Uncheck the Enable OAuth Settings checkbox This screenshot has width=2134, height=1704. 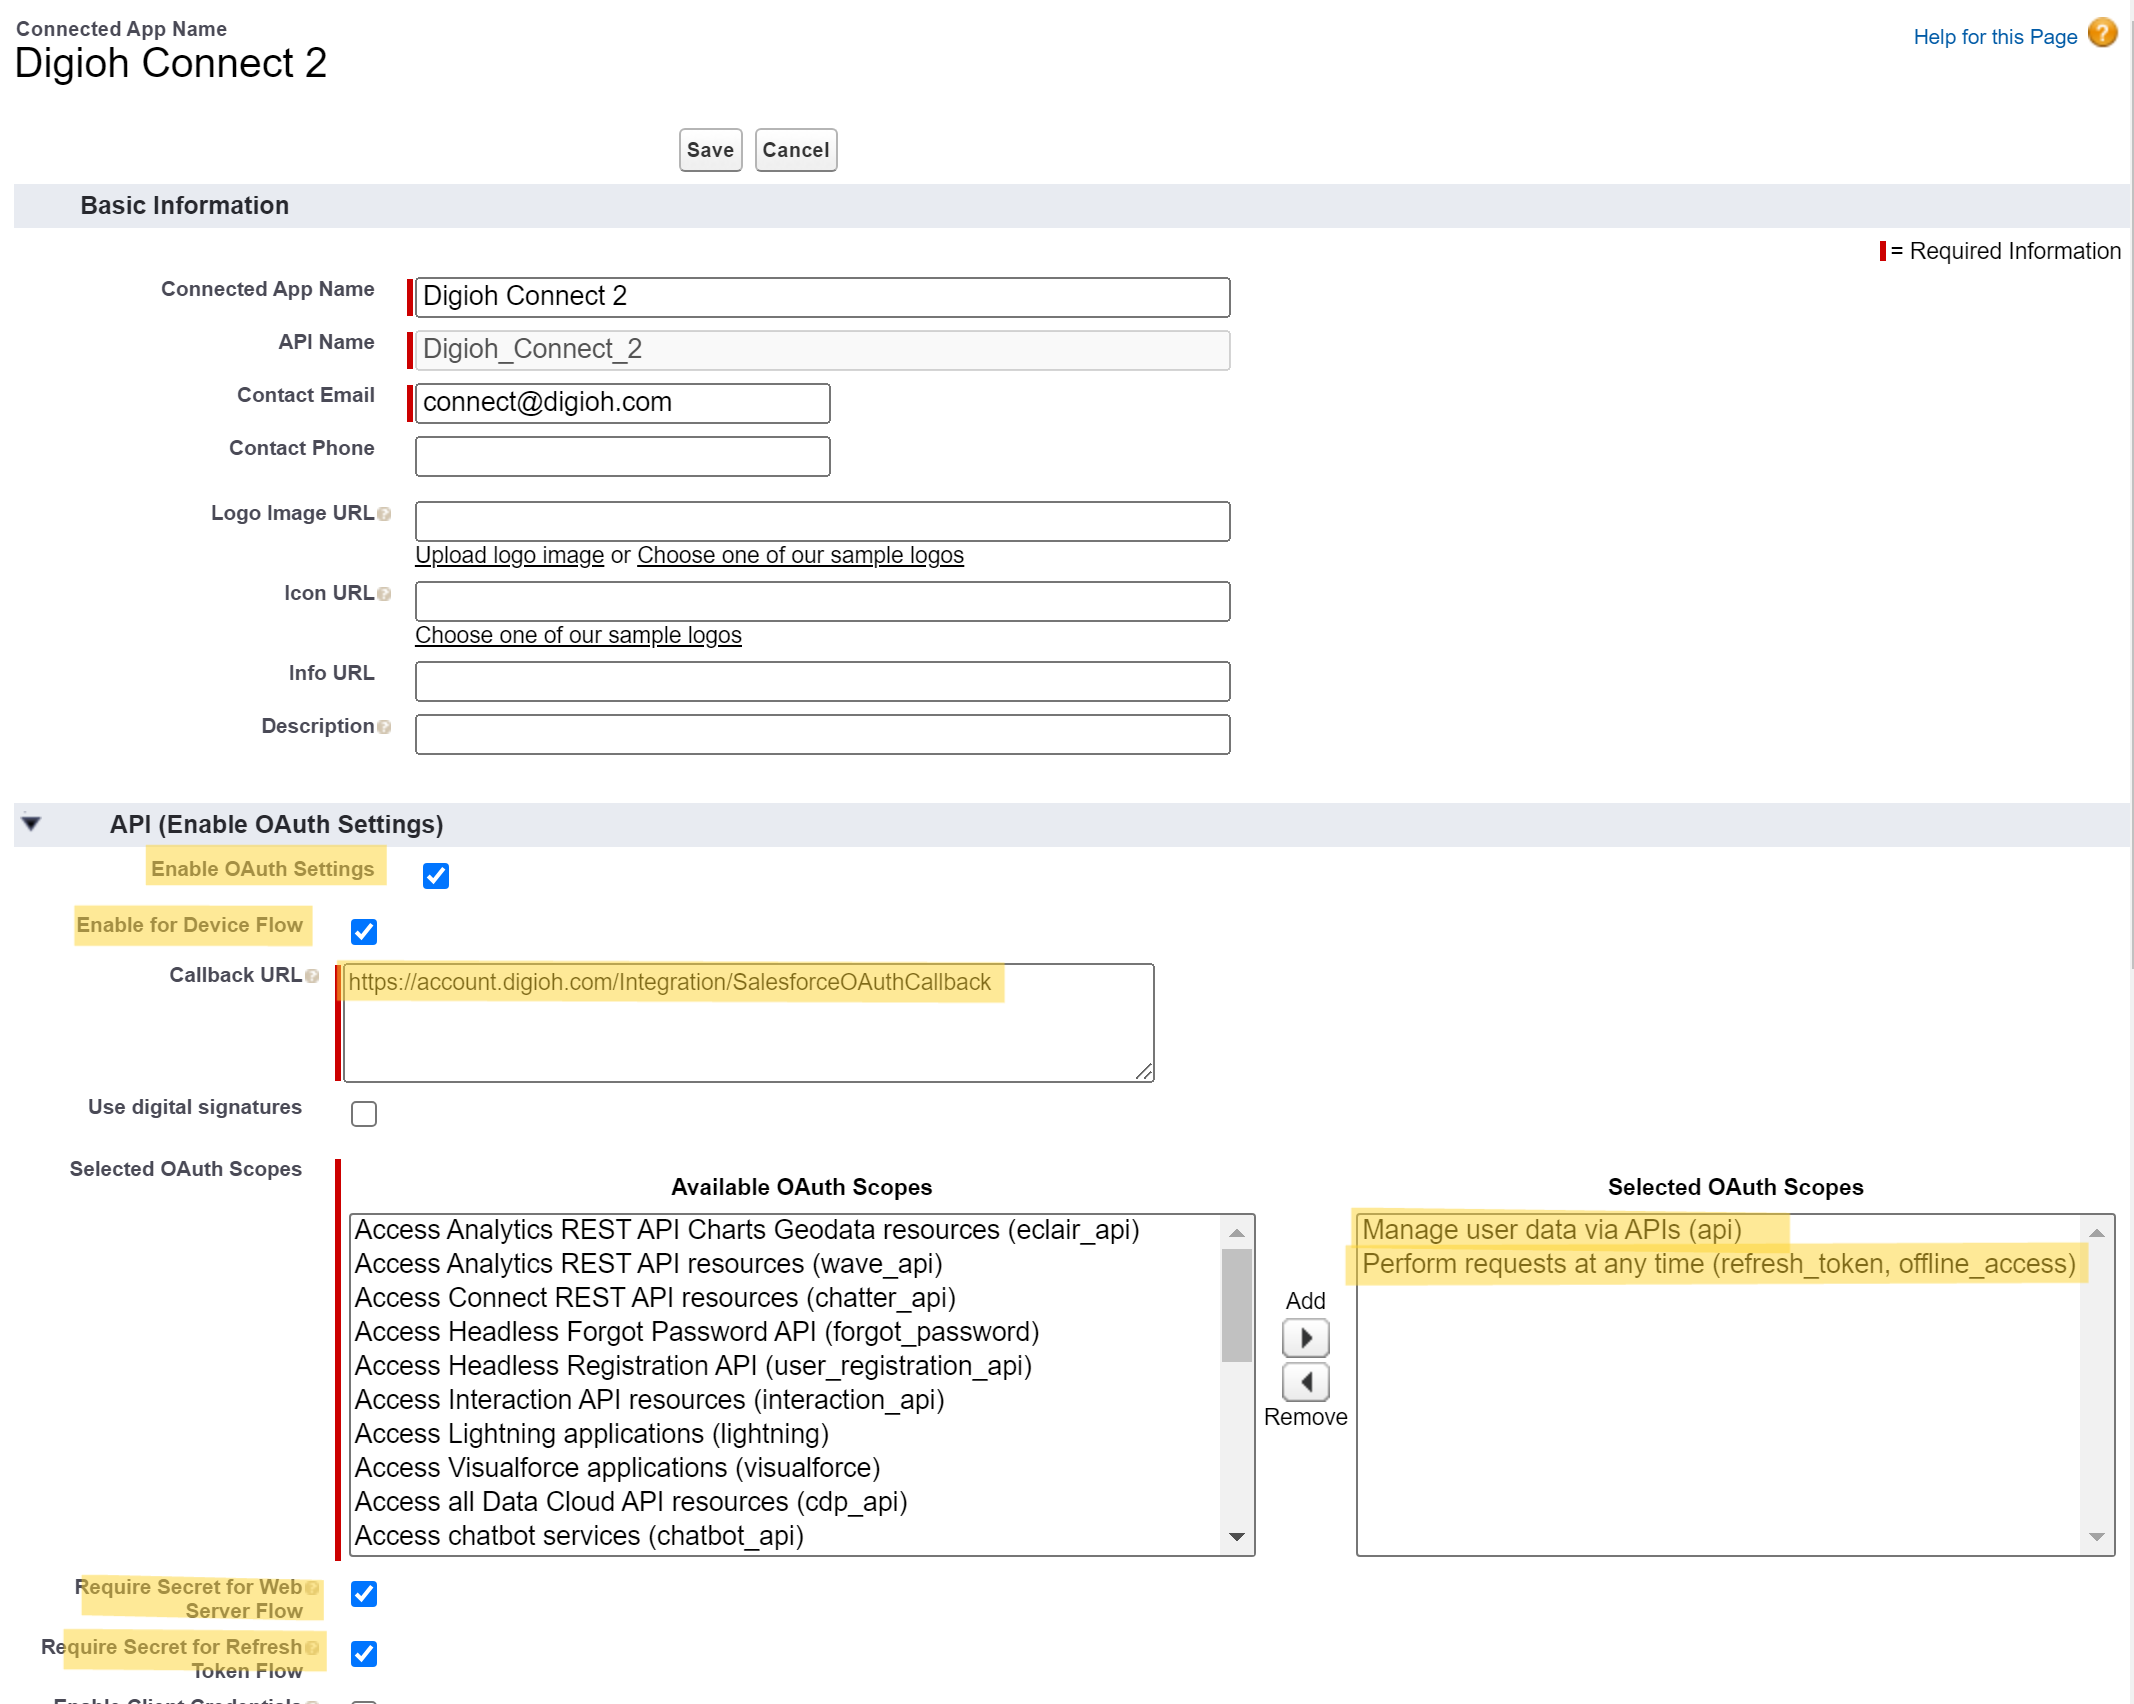coord(436,875)
